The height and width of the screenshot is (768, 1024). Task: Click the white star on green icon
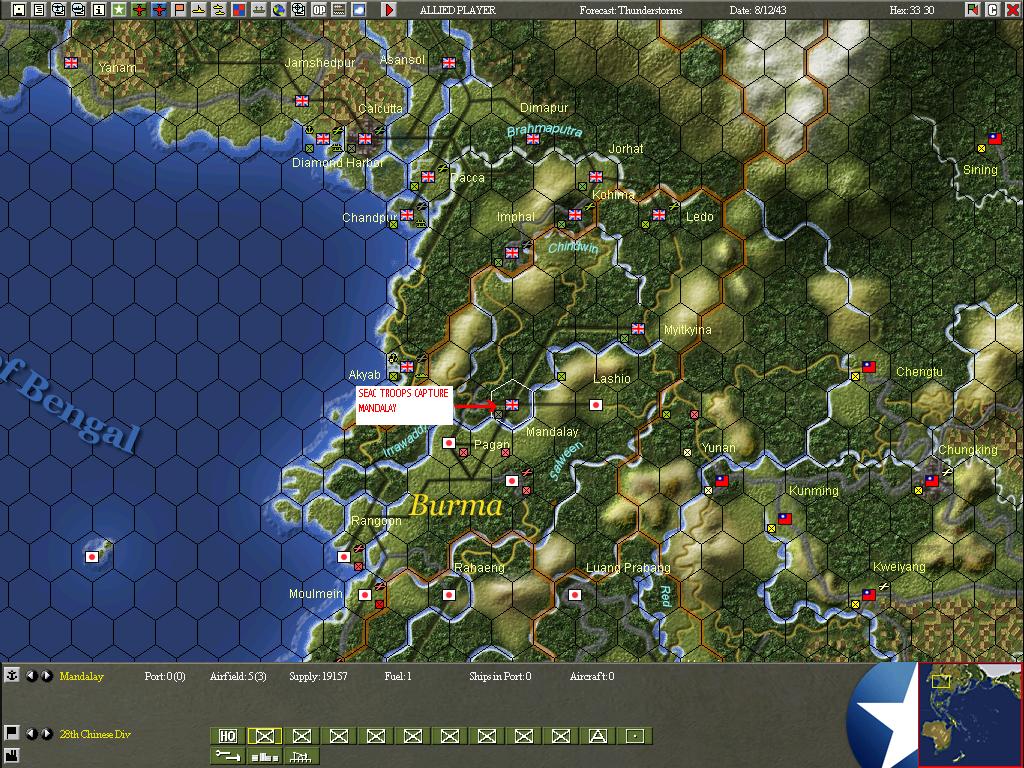119,9
